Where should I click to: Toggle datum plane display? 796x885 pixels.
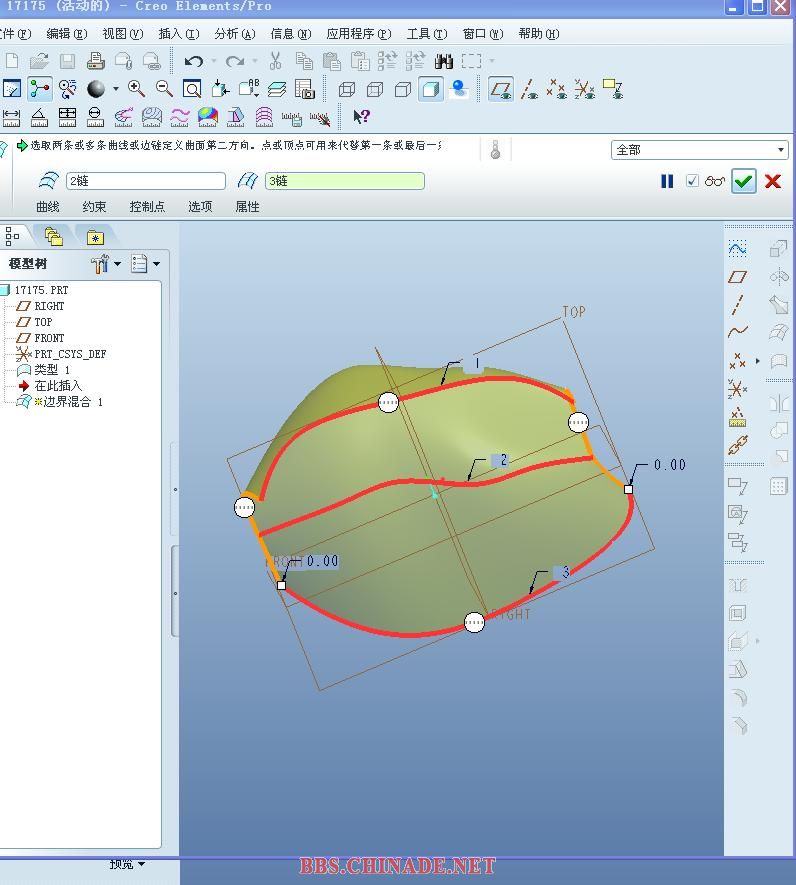[501, 89]
